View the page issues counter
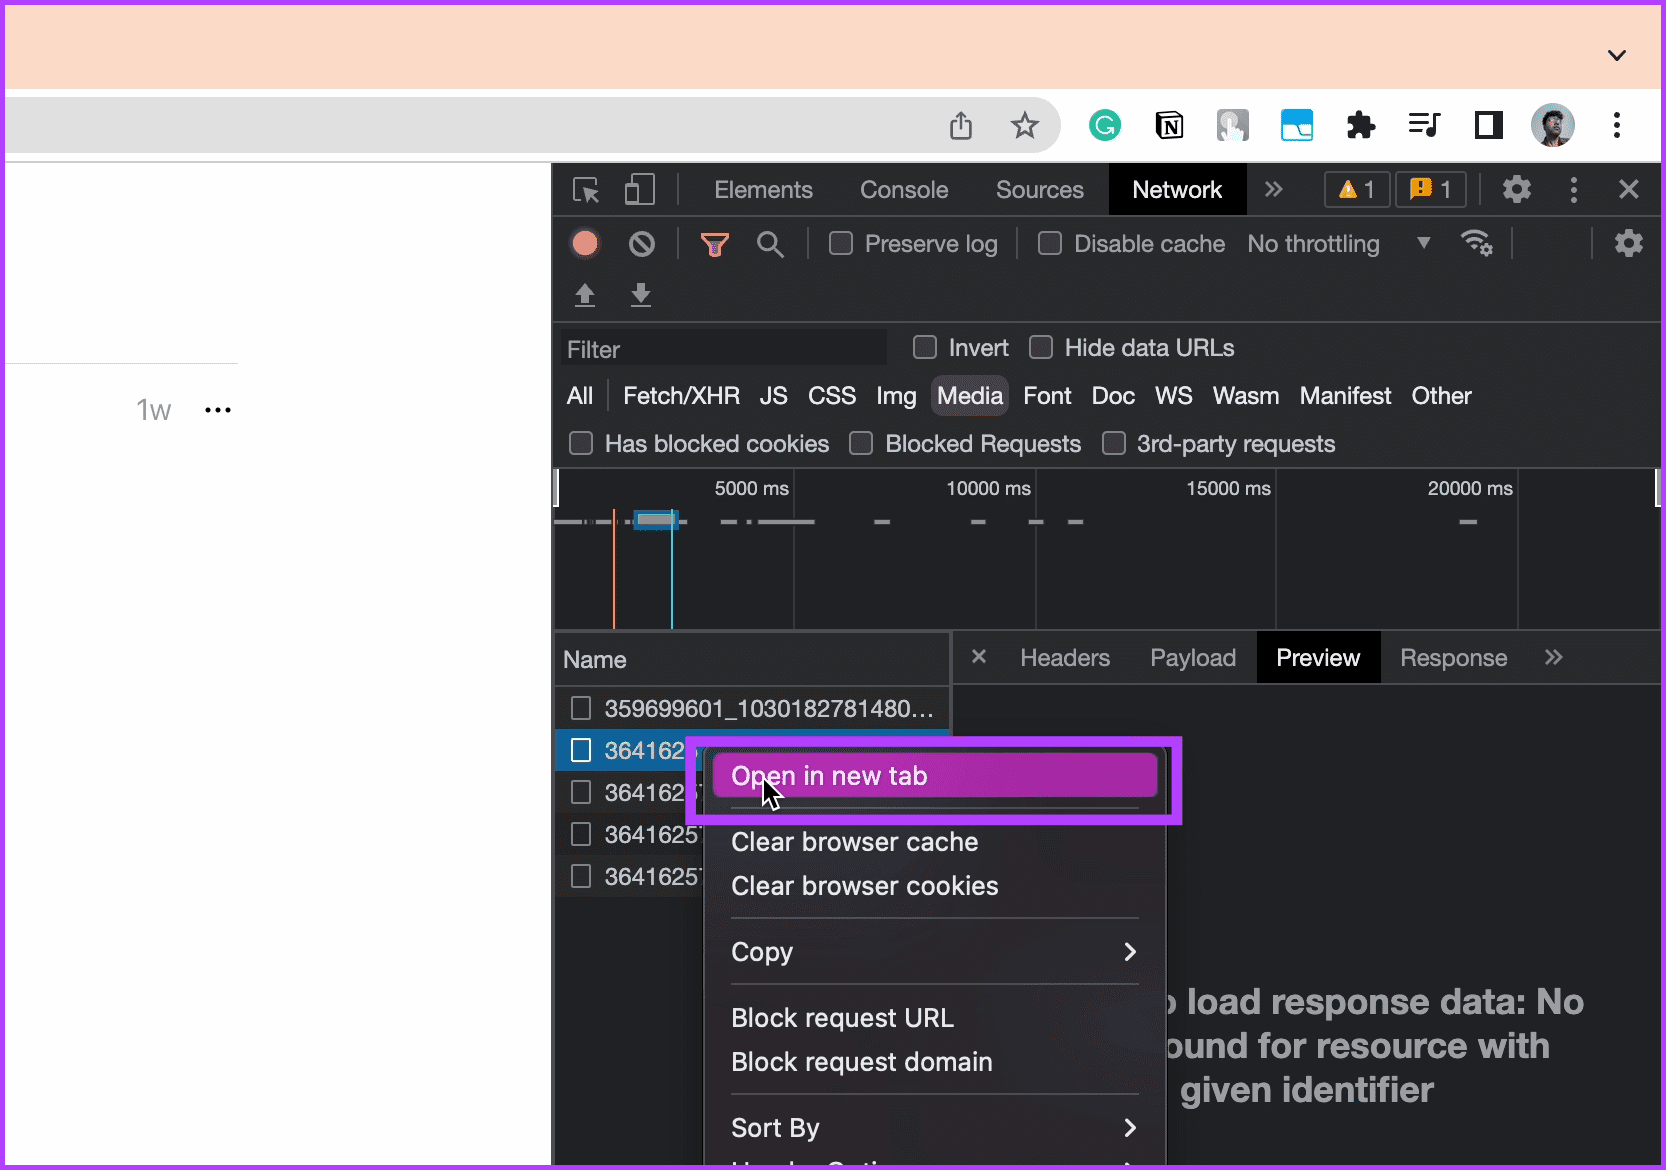The image size is (1666, 1170). tap(1430, 189)
